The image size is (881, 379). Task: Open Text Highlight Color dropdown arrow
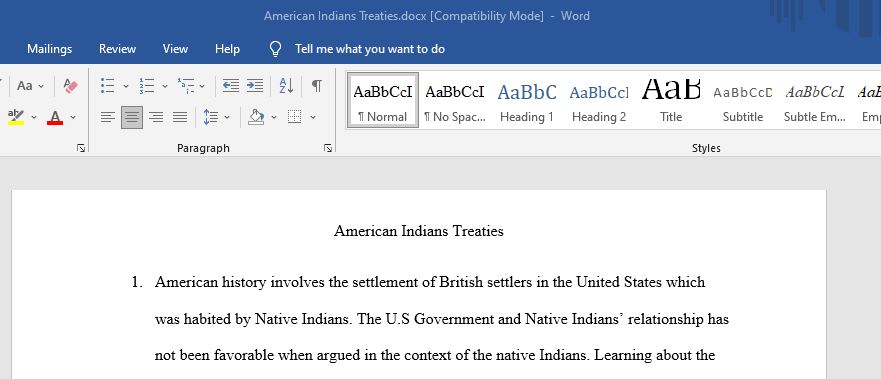[34, 117]
